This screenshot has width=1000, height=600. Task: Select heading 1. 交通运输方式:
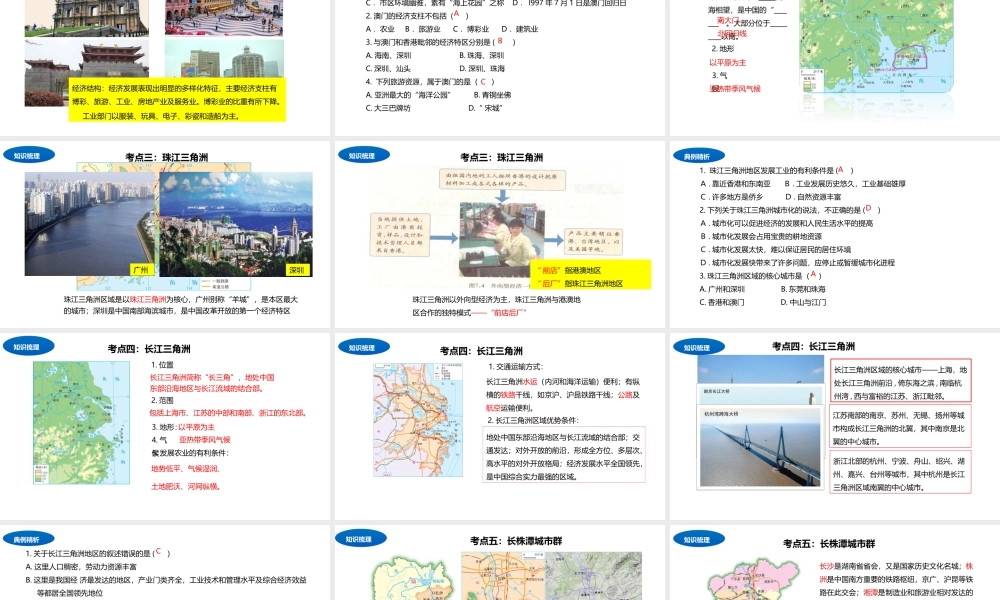click(515, 367)
